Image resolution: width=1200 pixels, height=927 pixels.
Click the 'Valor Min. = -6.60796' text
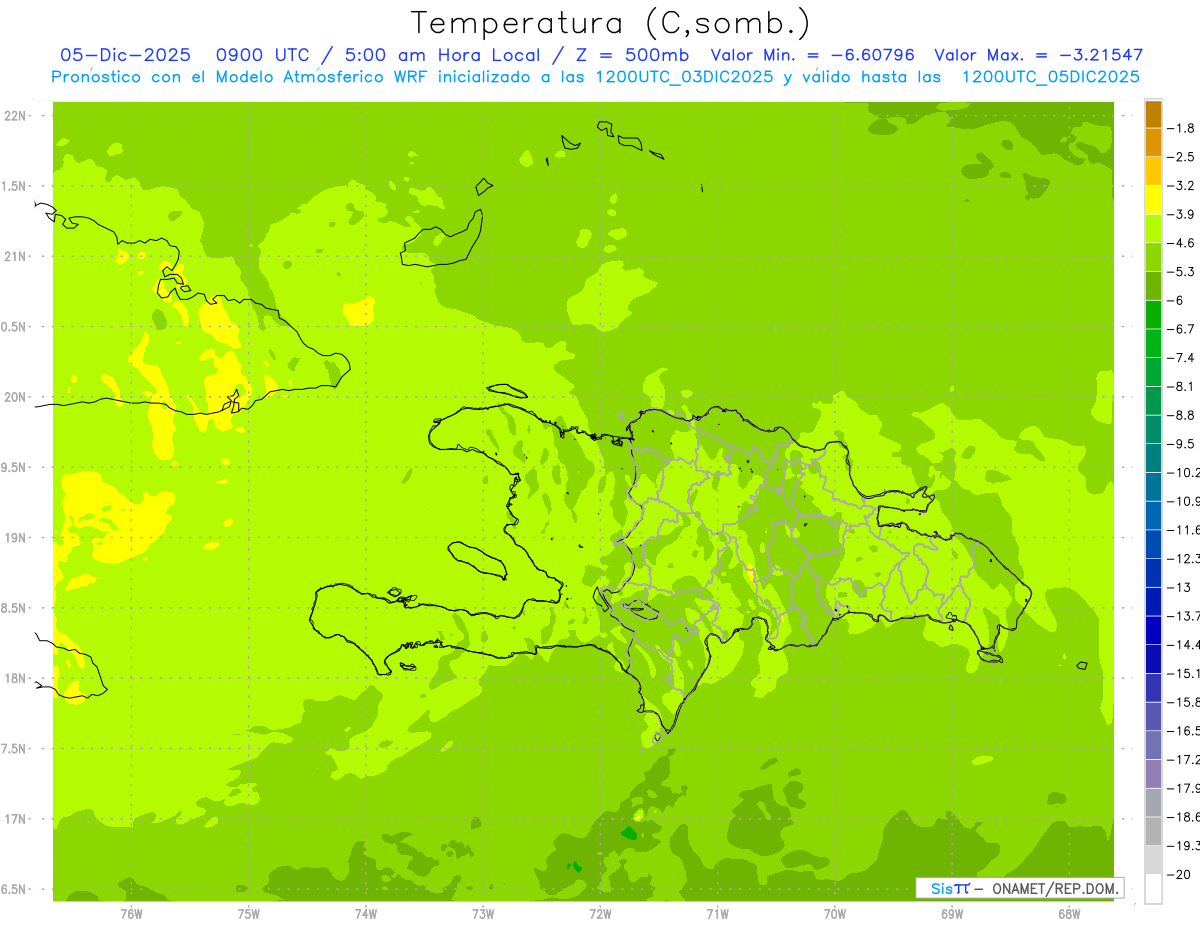pyautogui.click(x=812, y=55)
